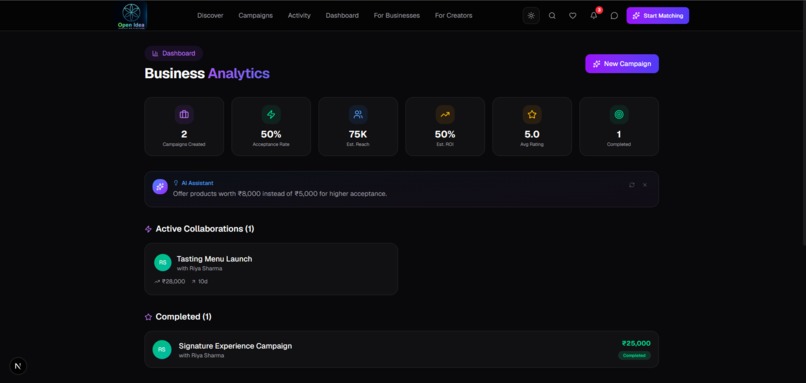Click the people Est. Reach icon
The width and height of the screenshot is (806, 383).
pos(358,115)
